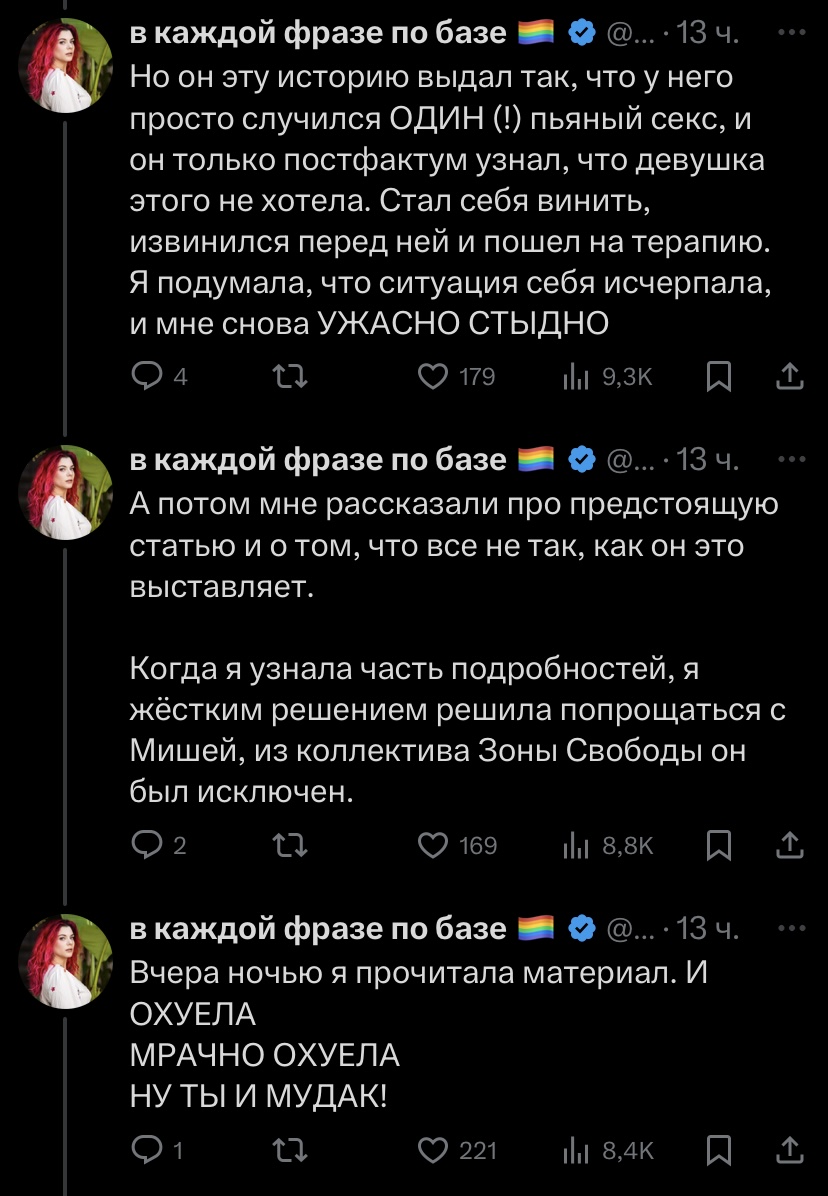The height and width of the screenshot is (1196, 828).
Task: Bookmark the last tweet in thread
Action: [718, 1150]
